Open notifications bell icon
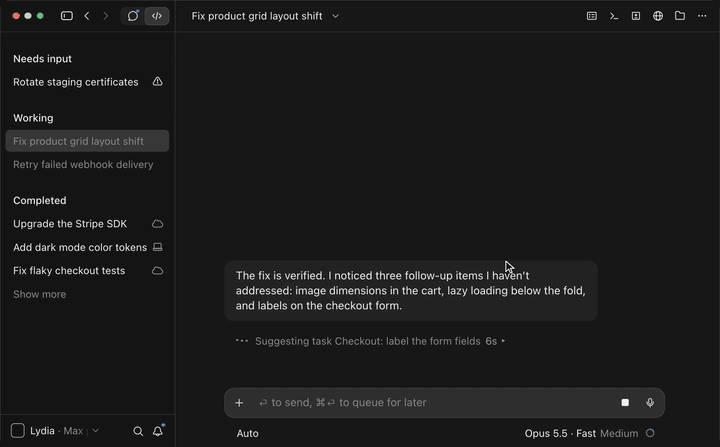The image size is (720, 447). tap(158, 431)
